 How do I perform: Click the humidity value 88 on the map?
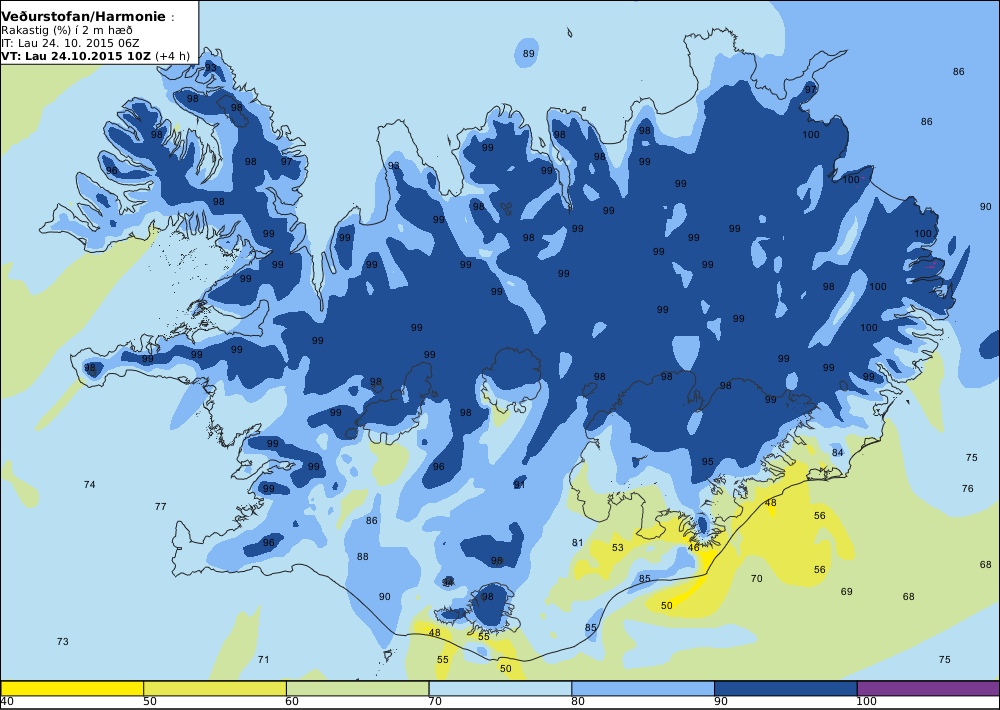point(362,557)
